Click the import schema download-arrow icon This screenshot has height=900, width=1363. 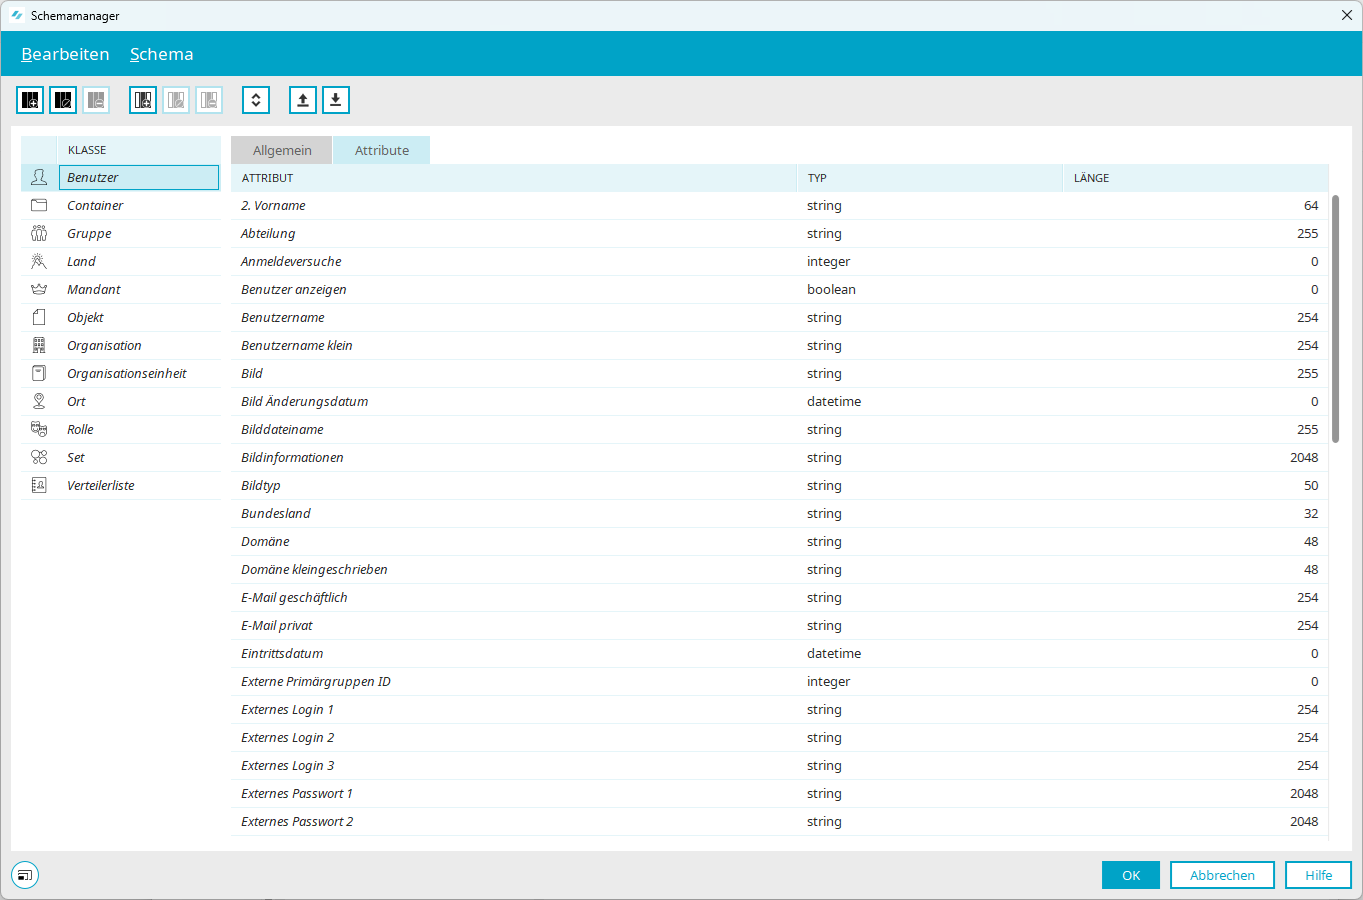coord(336,100)
